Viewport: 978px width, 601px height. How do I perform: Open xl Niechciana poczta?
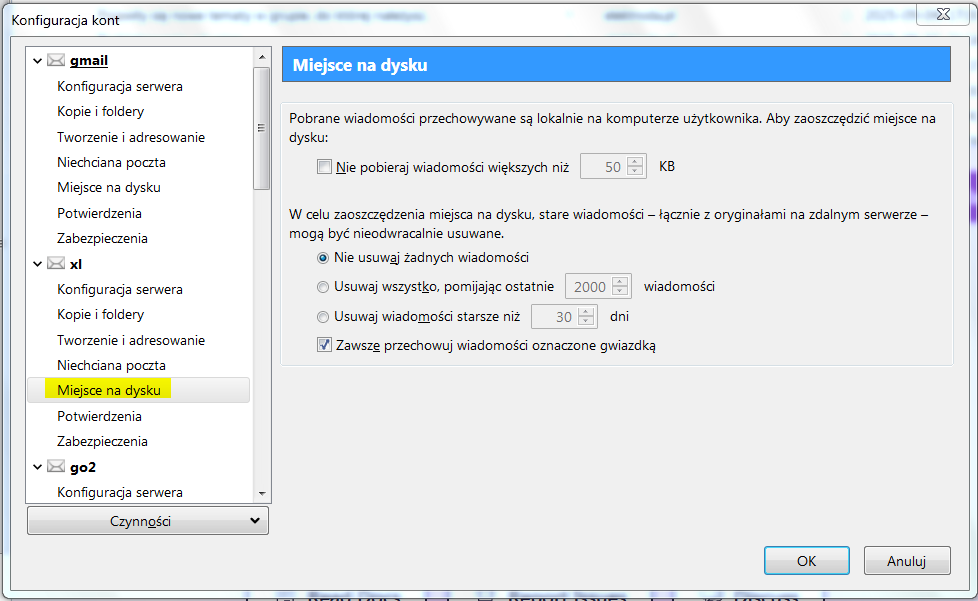point(111,365)
